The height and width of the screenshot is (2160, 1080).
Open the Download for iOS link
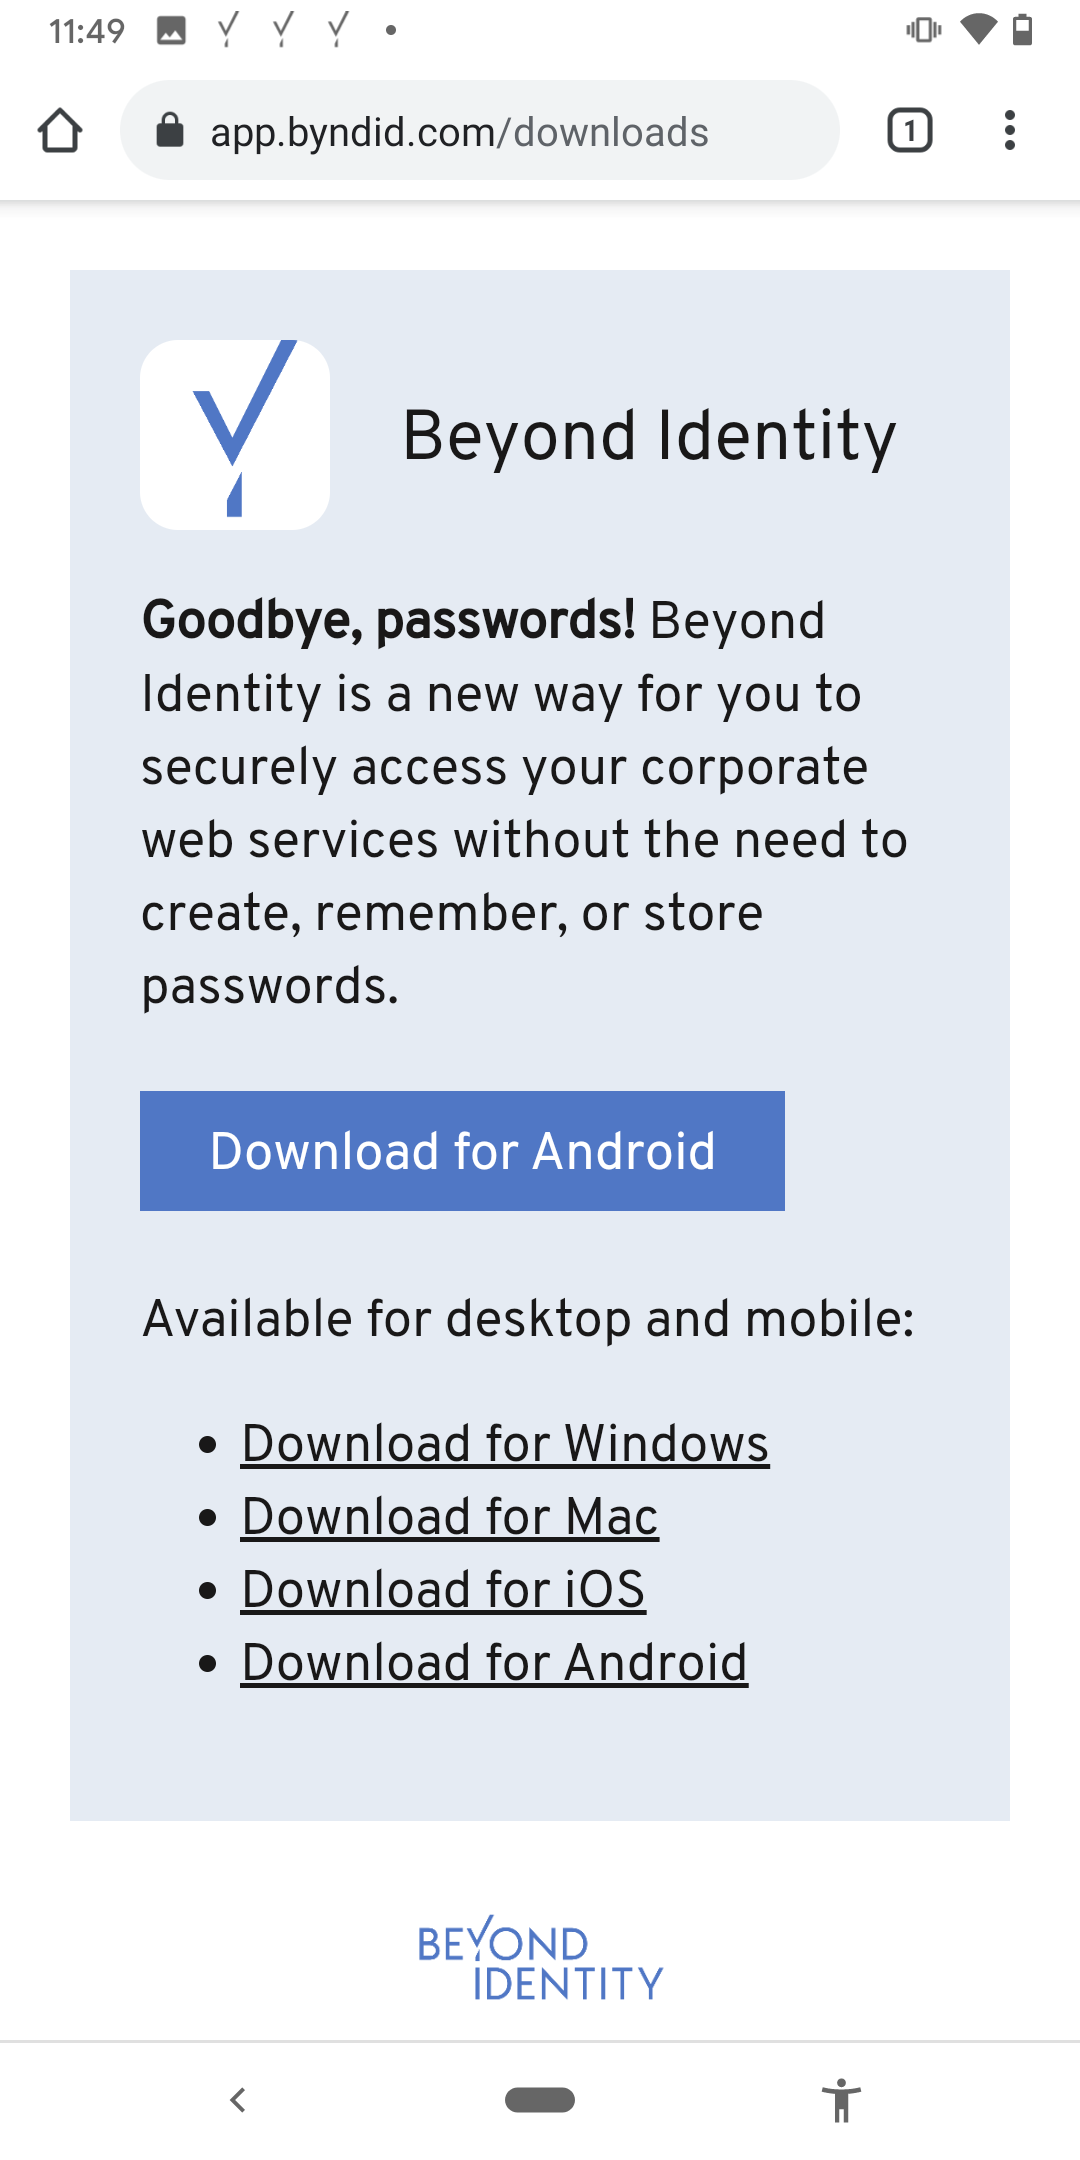[442, 1589]
